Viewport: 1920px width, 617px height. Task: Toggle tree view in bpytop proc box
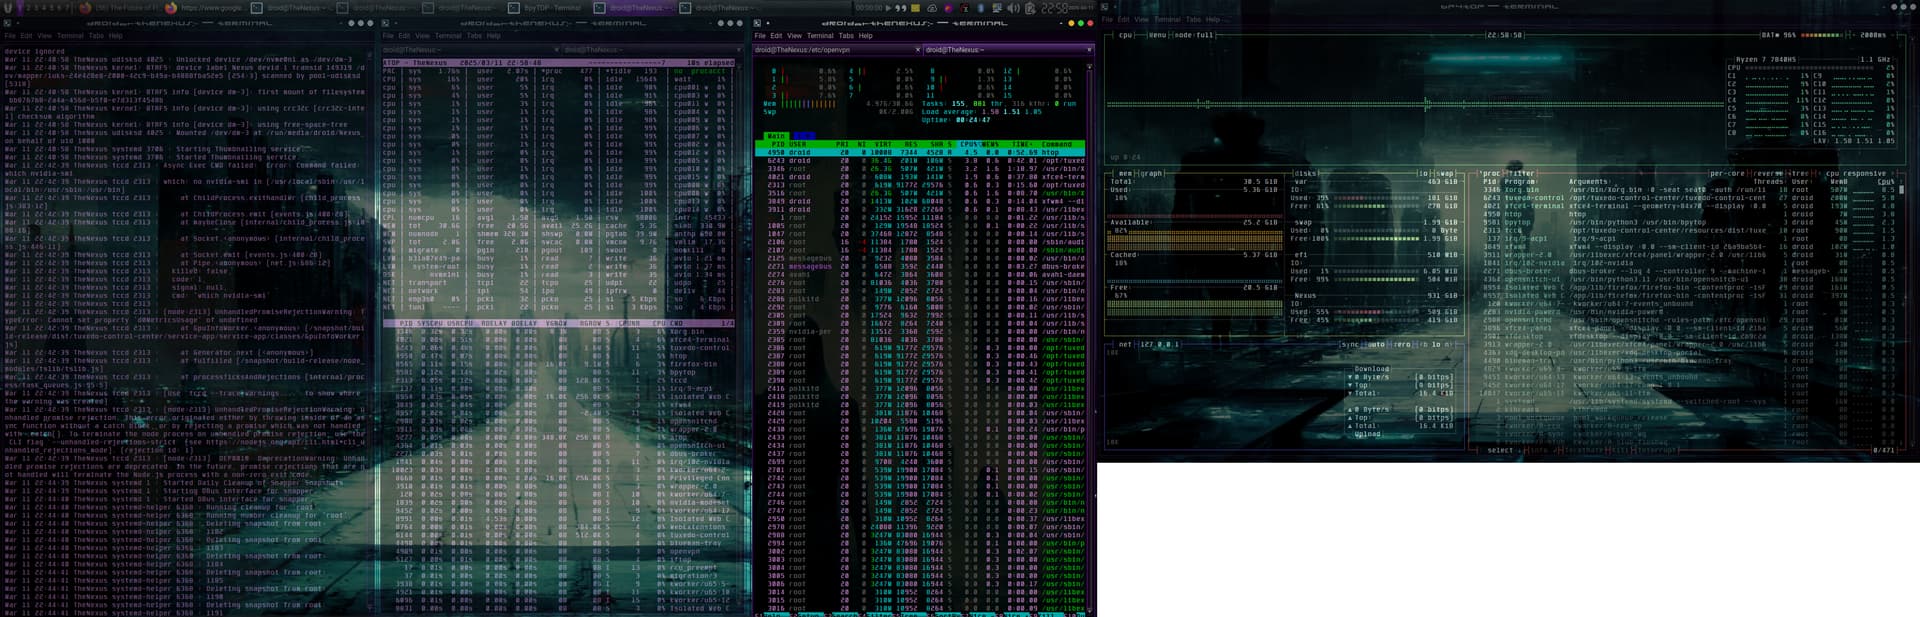point(1798,173)
